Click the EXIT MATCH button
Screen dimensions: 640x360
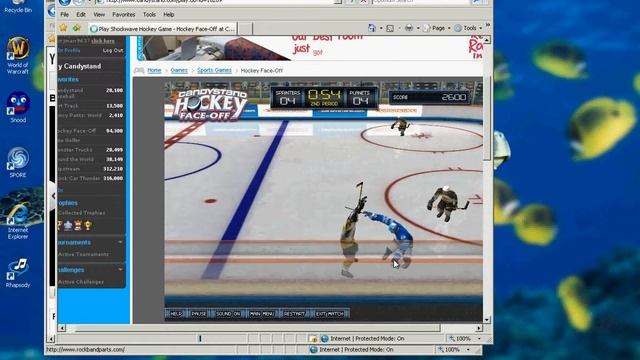(x=330, y=313)
